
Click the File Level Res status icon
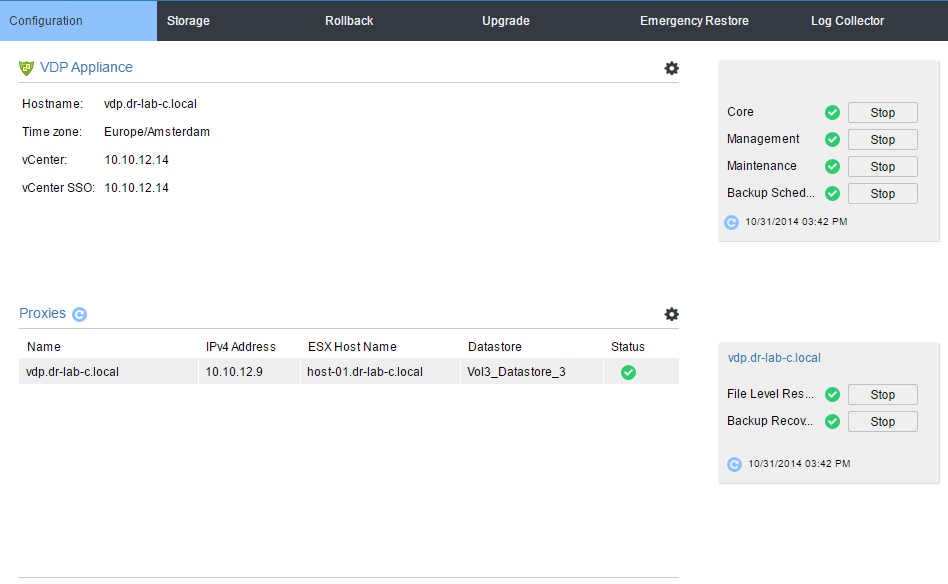point(832,394)
